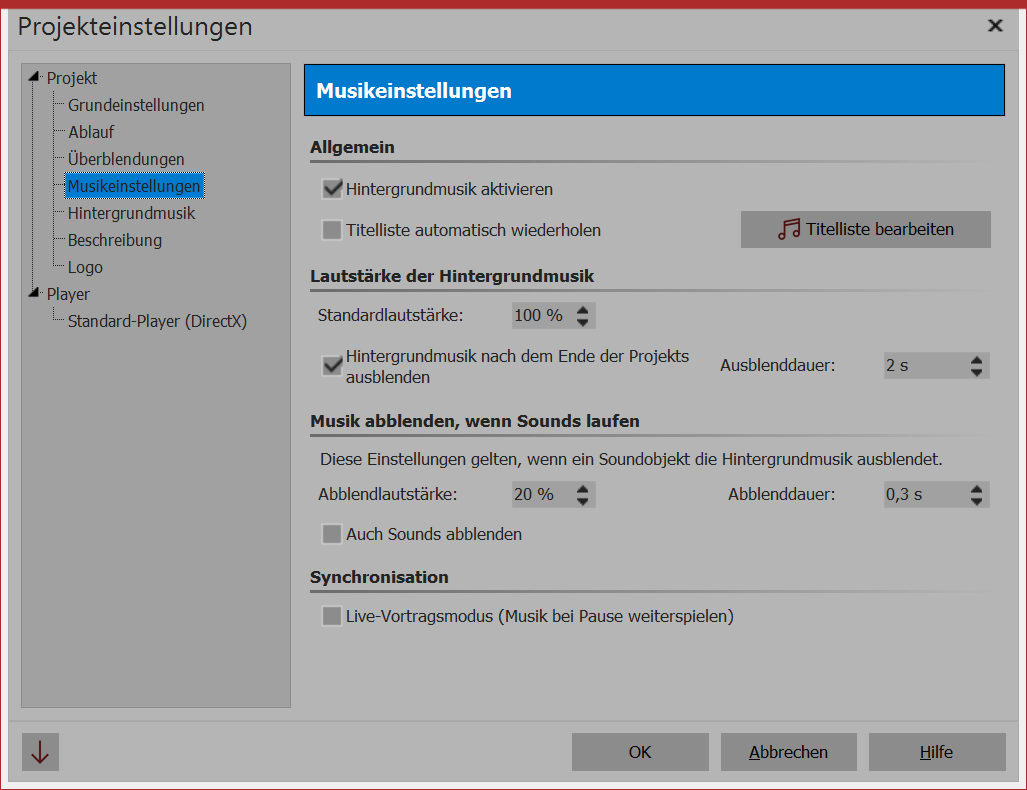
Task: Confirm settings with OK button
Action: coord(640,752)
